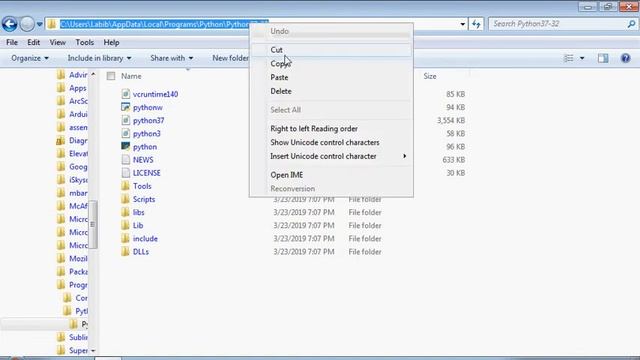Image resolution: width=640 pixels, height=360 pixels.
Task: Click the search magnifier icon
Action: 631,24
